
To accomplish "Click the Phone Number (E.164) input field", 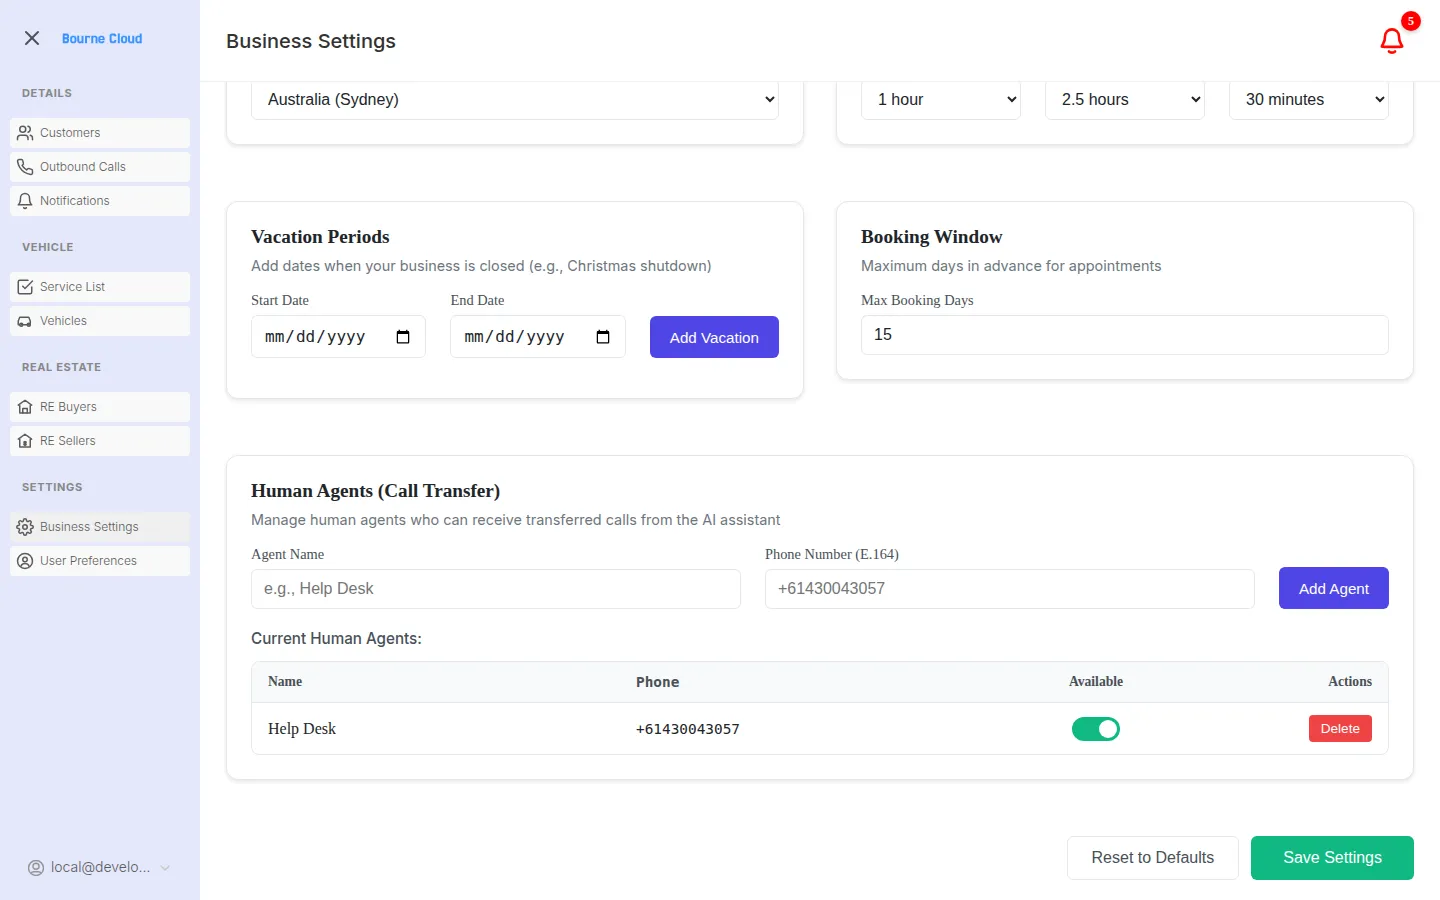I will [1010, 589].
